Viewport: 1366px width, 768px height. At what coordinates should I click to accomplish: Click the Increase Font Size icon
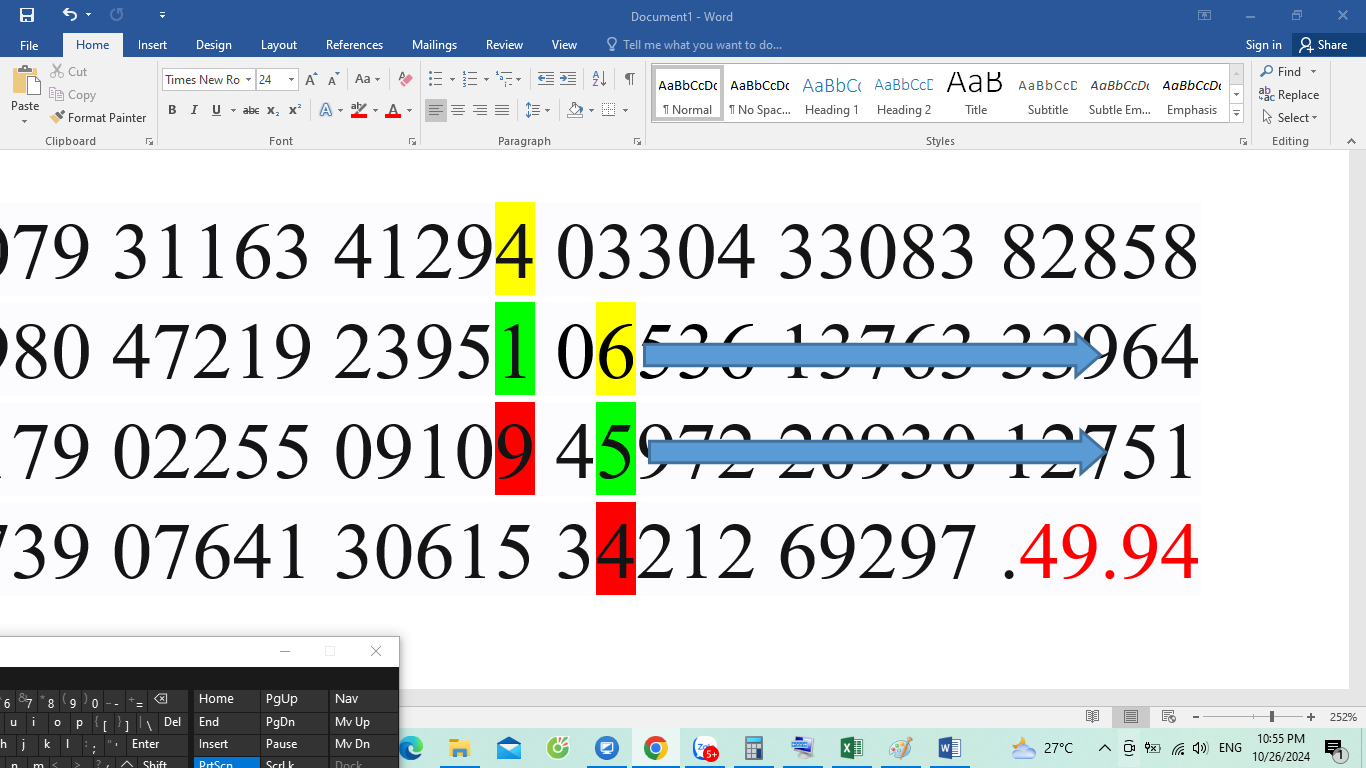pyautogui.click(x=311, y=79)
